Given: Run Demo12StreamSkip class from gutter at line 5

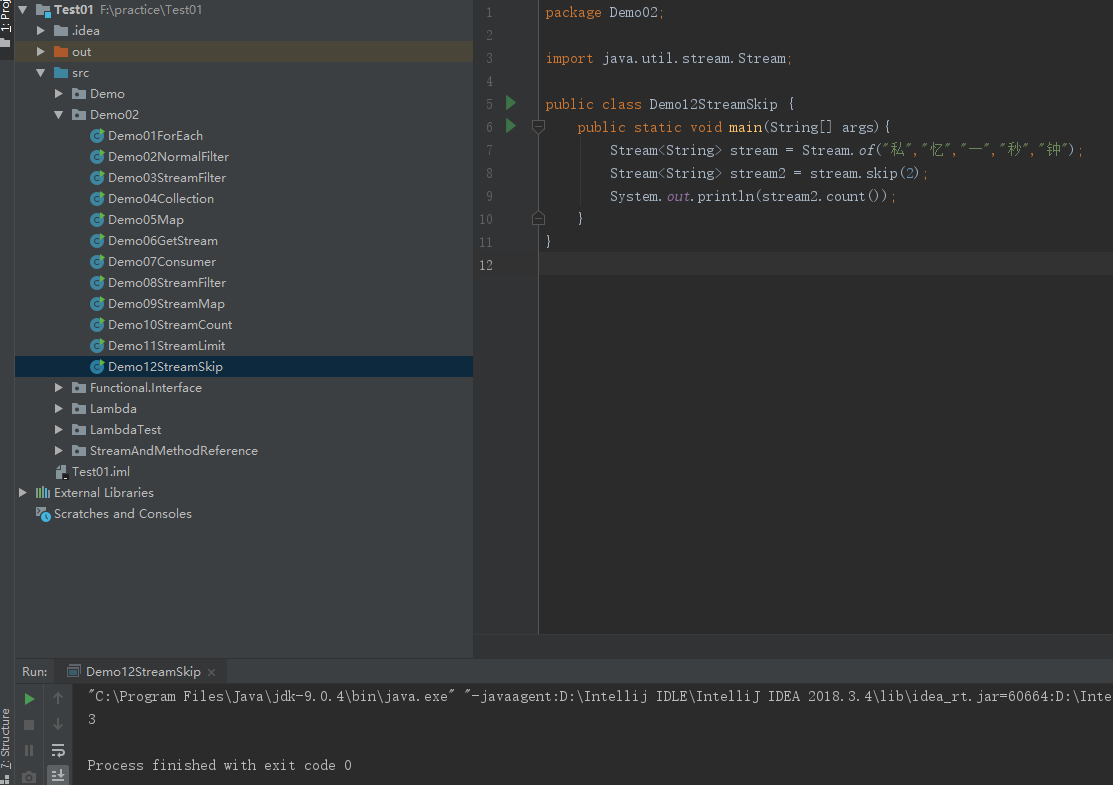Looking at the screenshot, I should click(510, 103).
